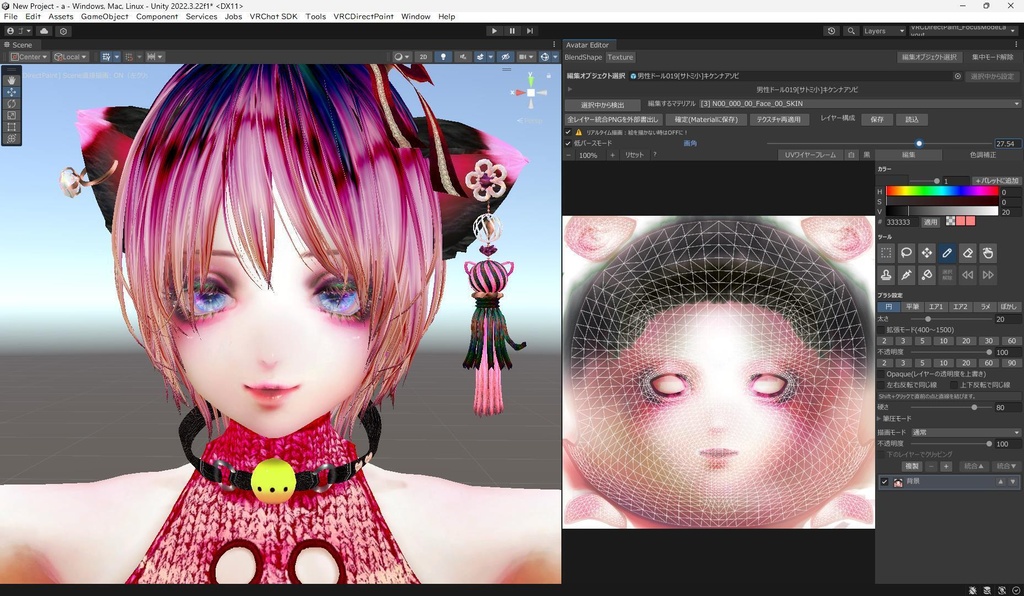Click the redo forward arrows icon
The height and width of the screenshot is (596, 1024).
(x=988, y=275)
